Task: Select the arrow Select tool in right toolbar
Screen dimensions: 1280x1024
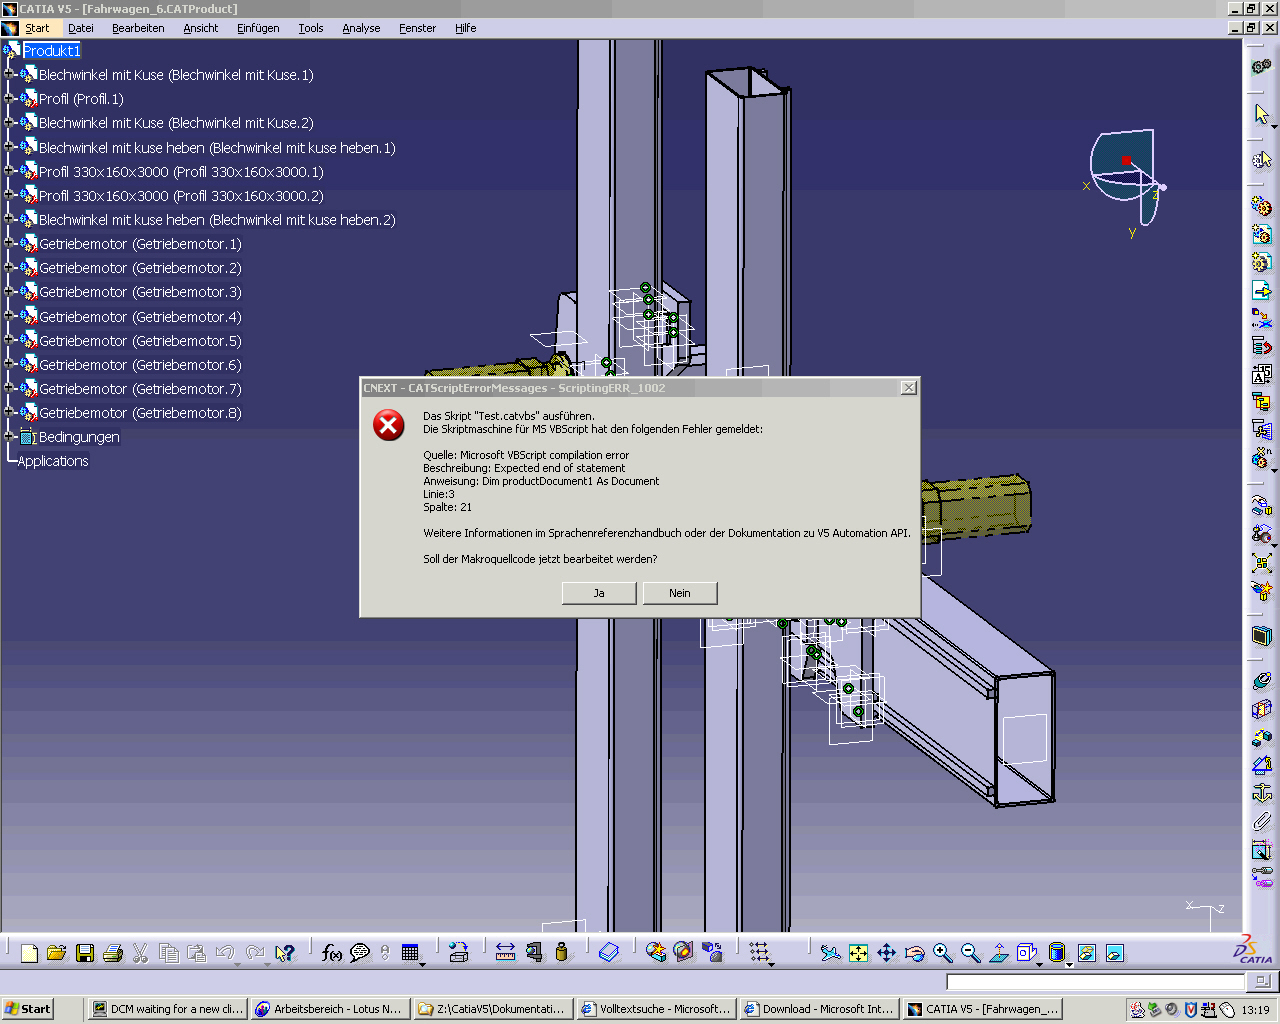Action: coord(1262,114)
